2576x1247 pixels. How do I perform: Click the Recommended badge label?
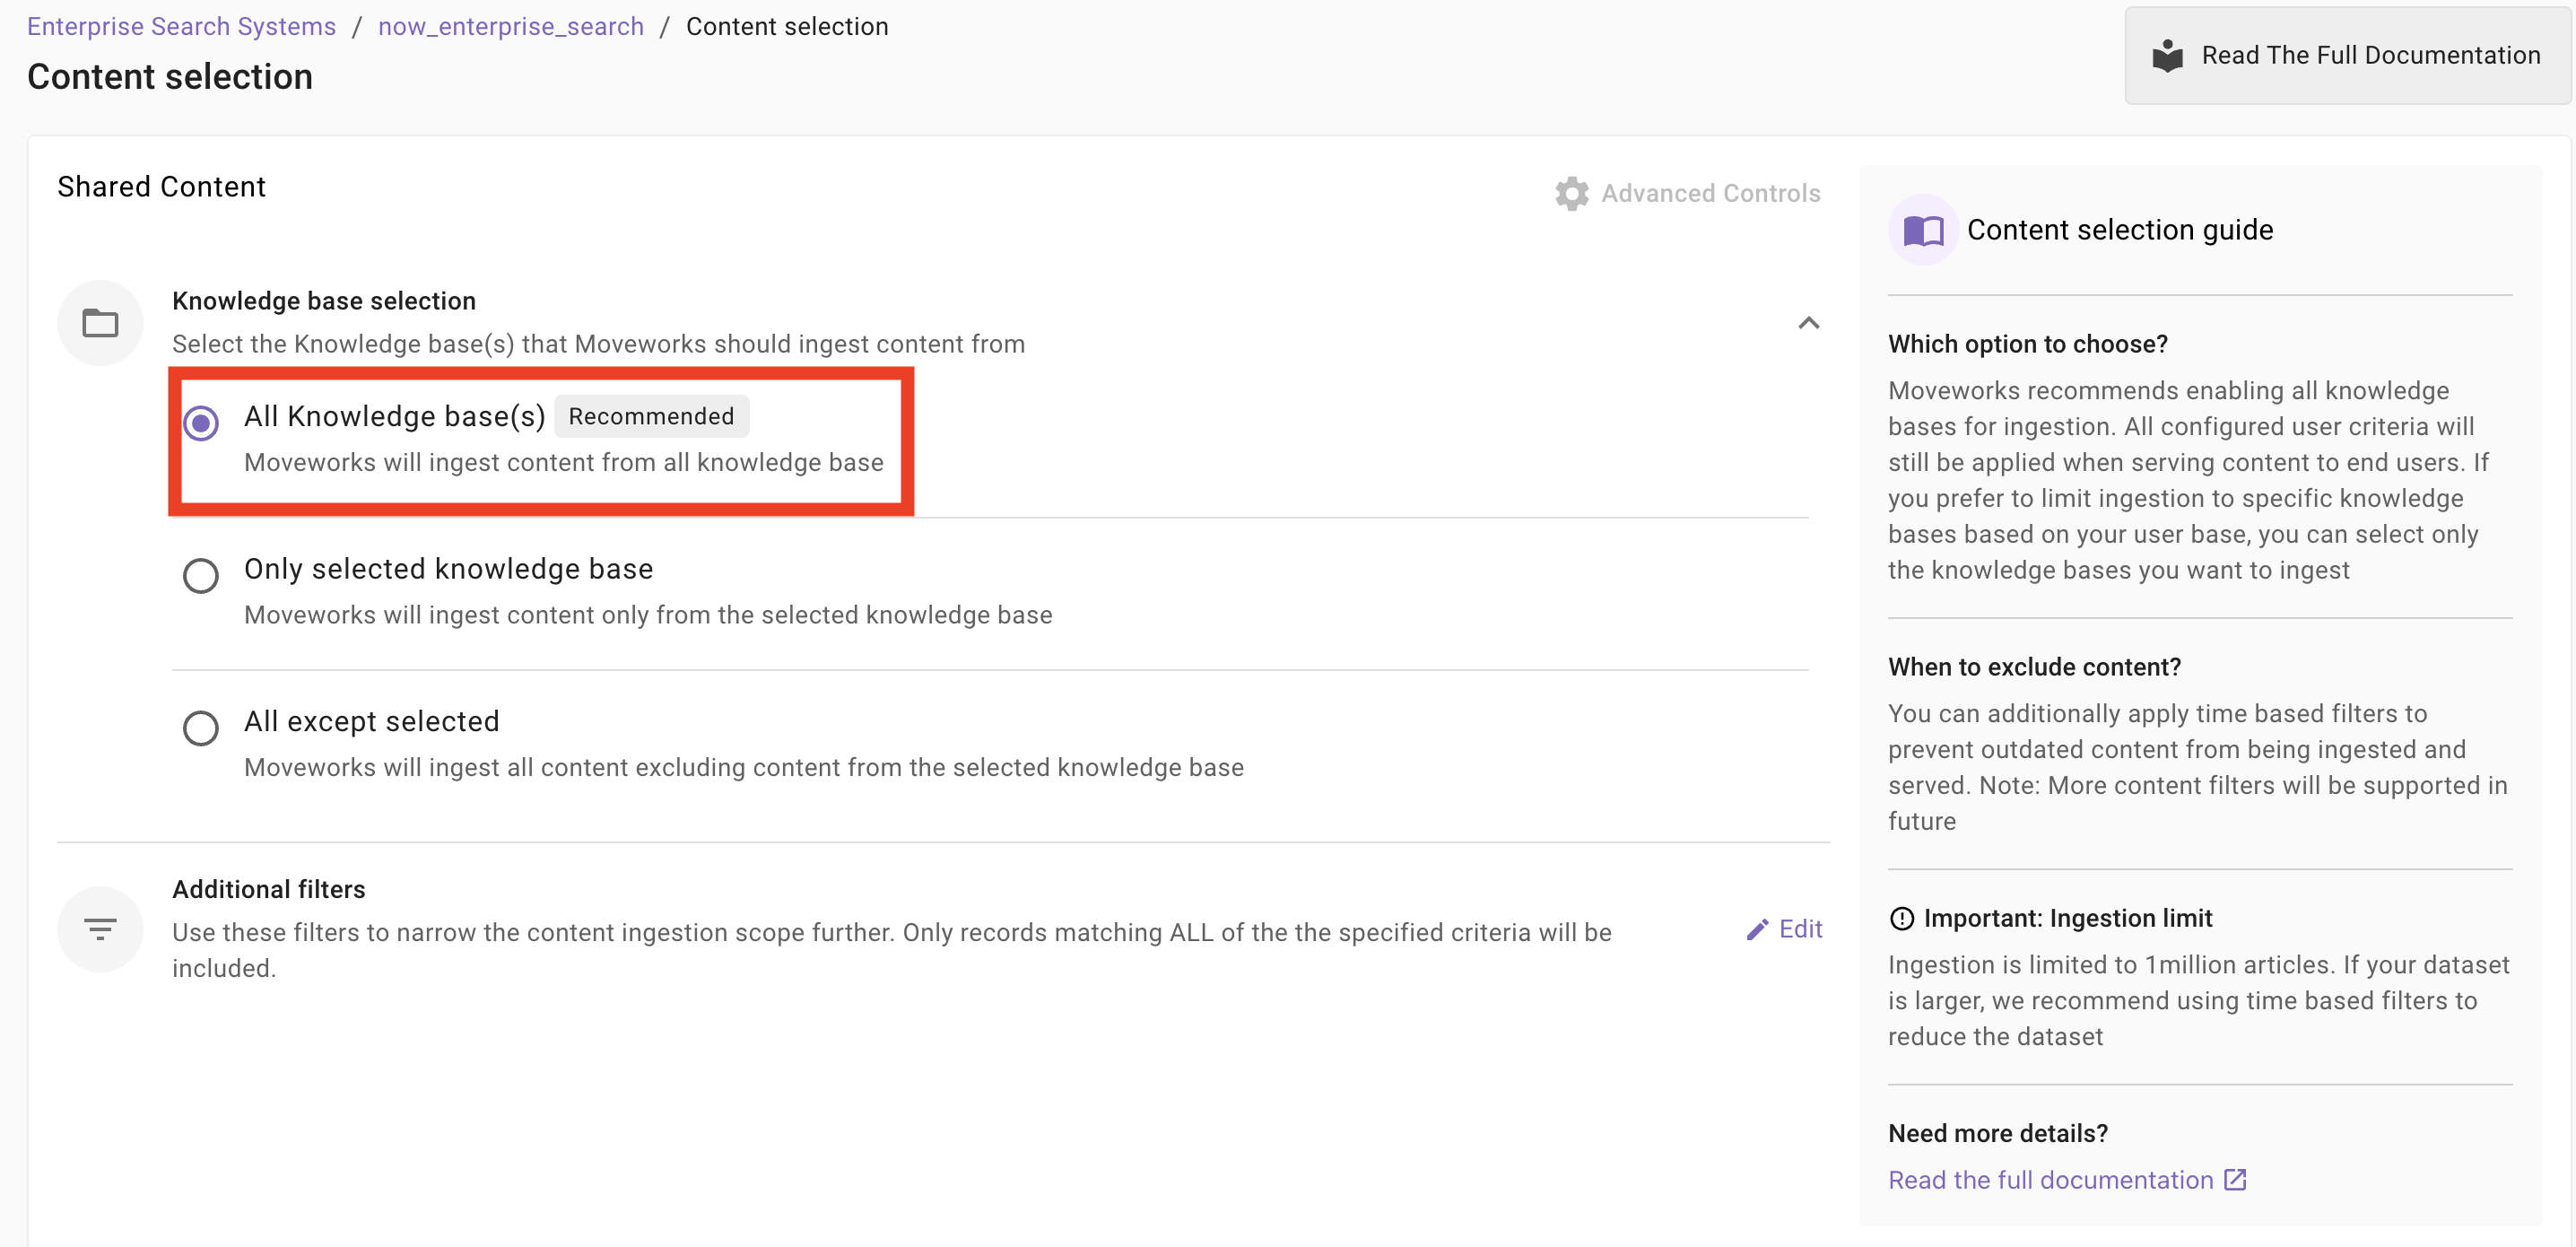coord(651,416)
